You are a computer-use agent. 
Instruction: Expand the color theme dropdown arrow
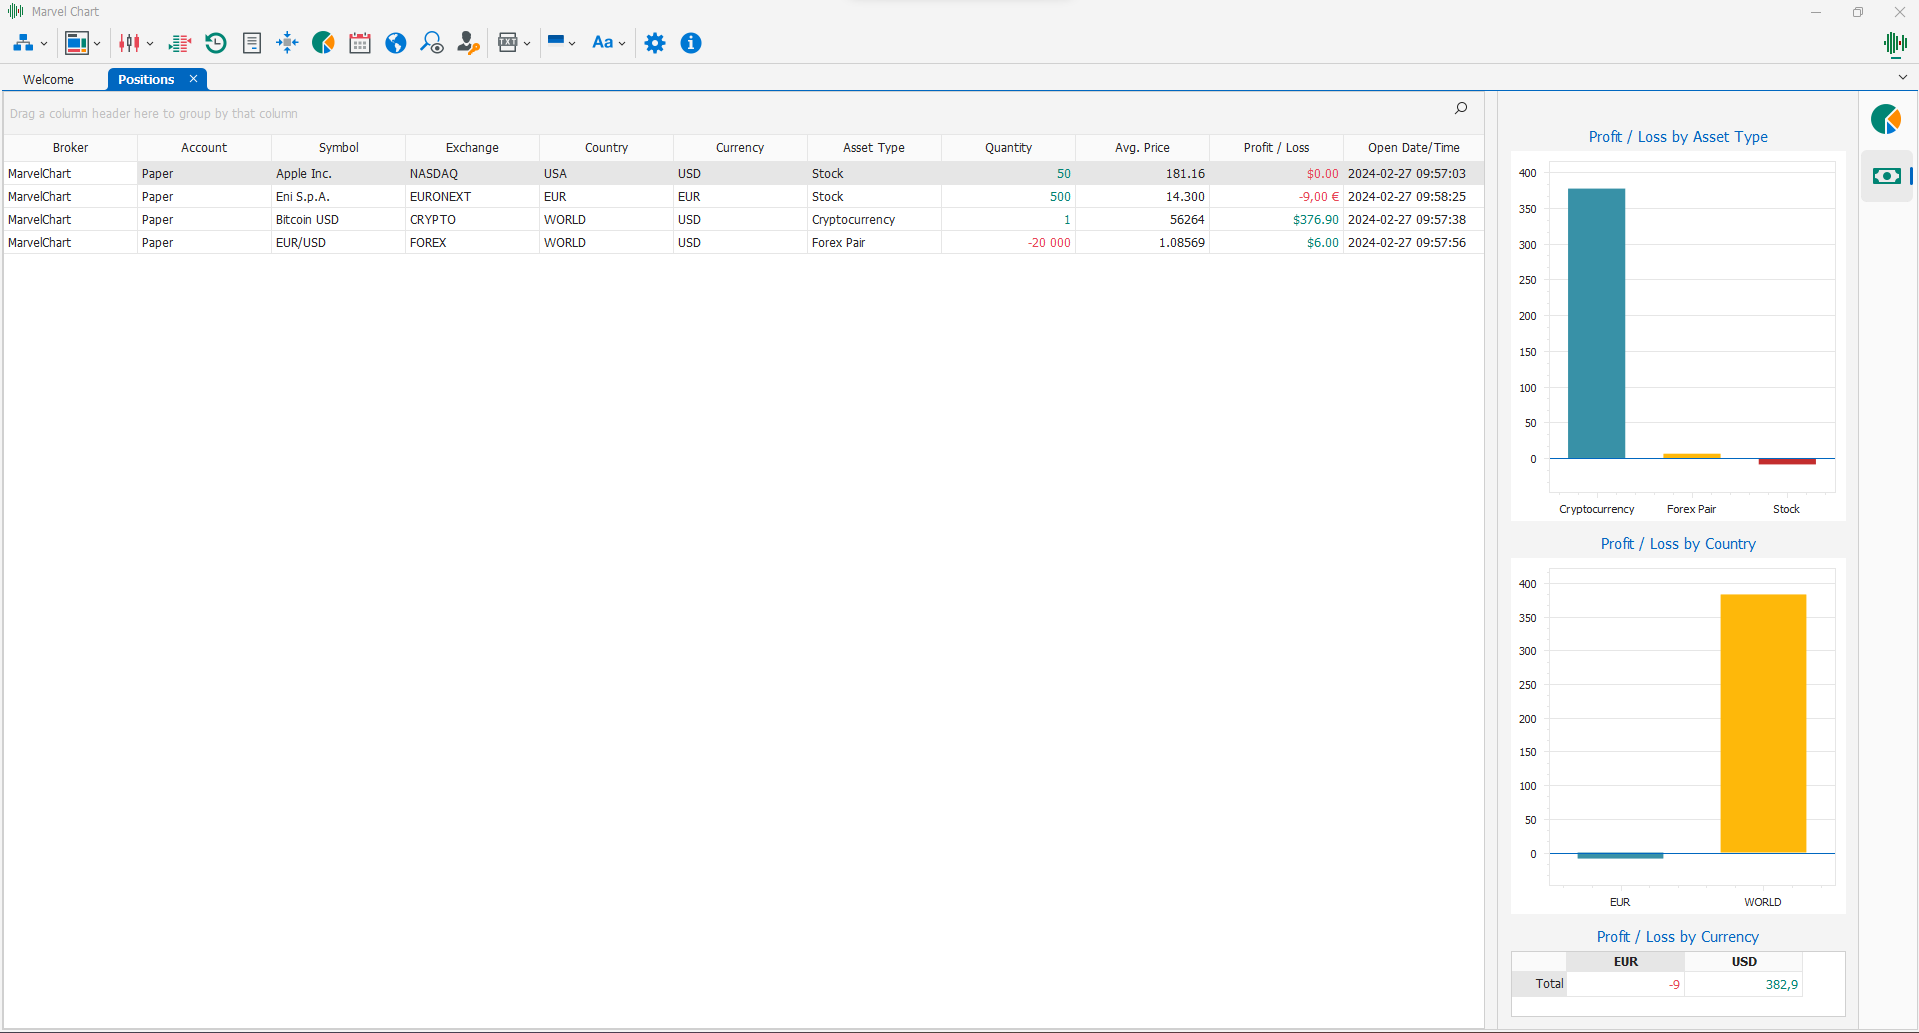pos(572,44)
